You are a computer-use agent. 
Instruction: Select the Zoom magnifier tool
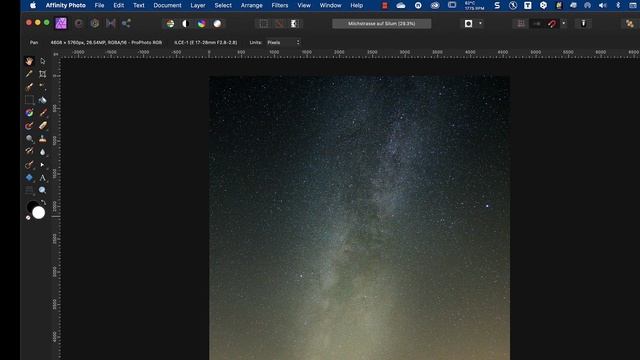point(42,190)
